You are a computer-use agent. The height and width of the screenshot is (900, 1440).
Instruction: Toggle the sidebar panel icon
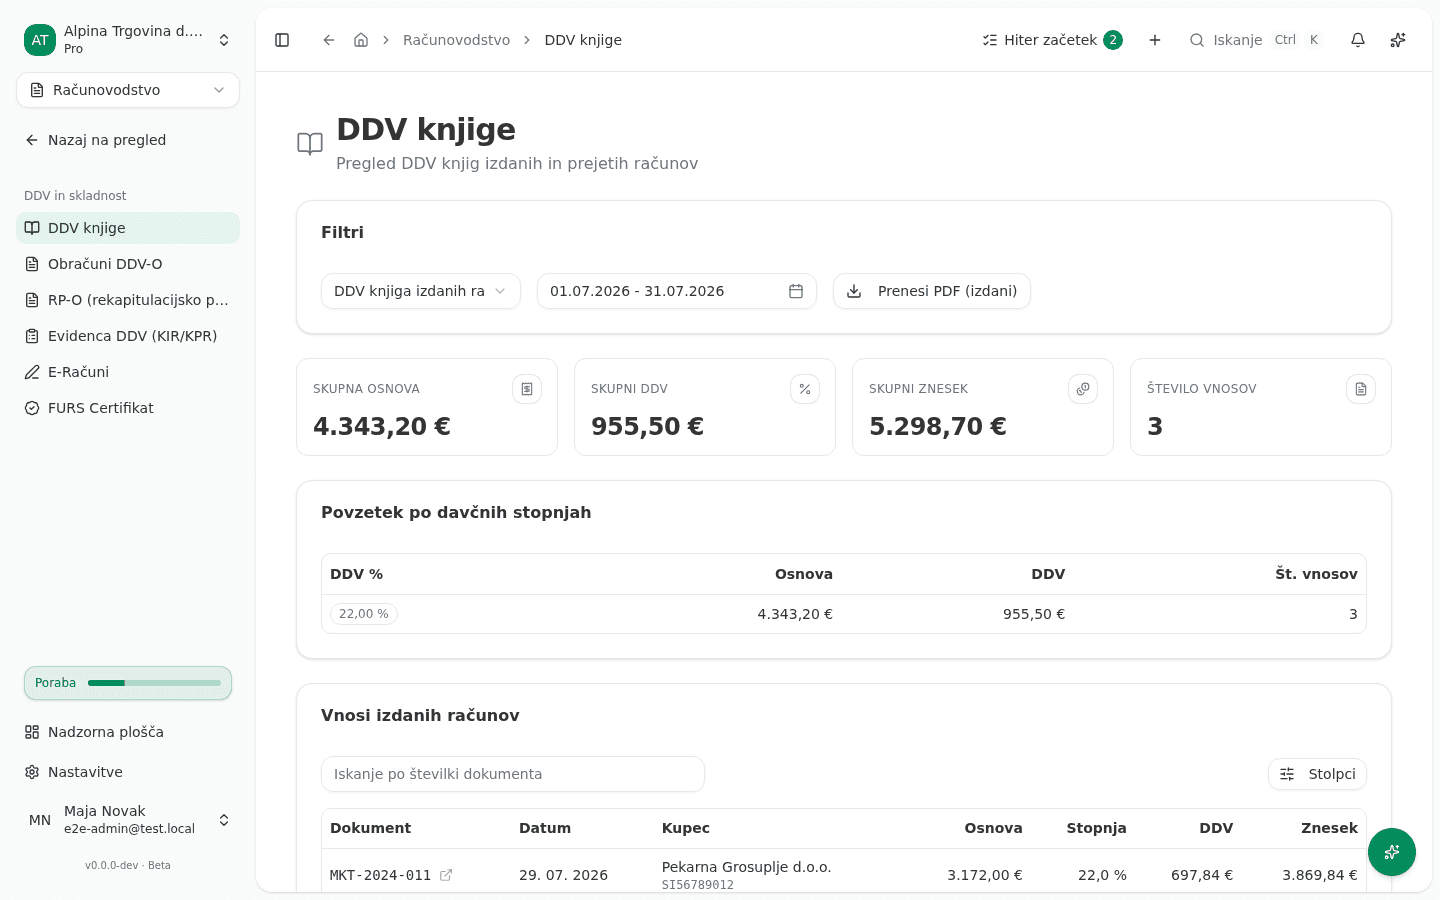point(282,40)
